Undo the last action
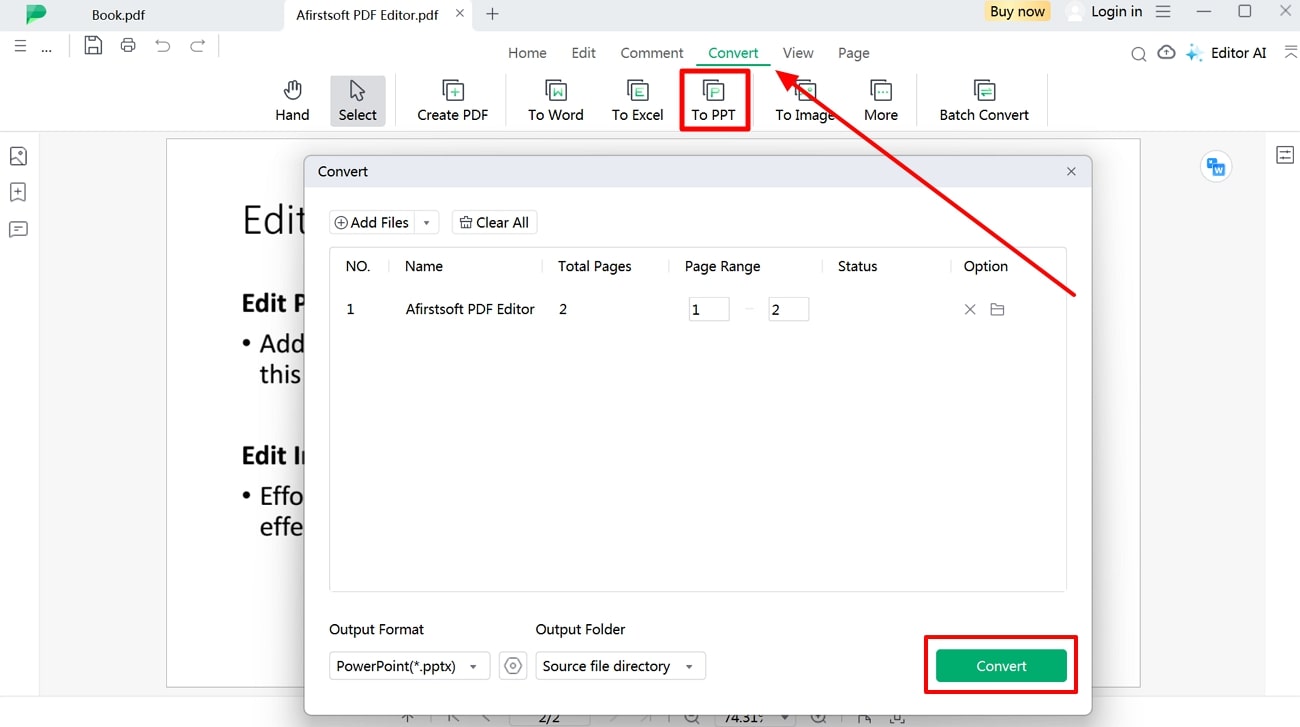This screenshot has height=727, width=1300. coord(163,45)
